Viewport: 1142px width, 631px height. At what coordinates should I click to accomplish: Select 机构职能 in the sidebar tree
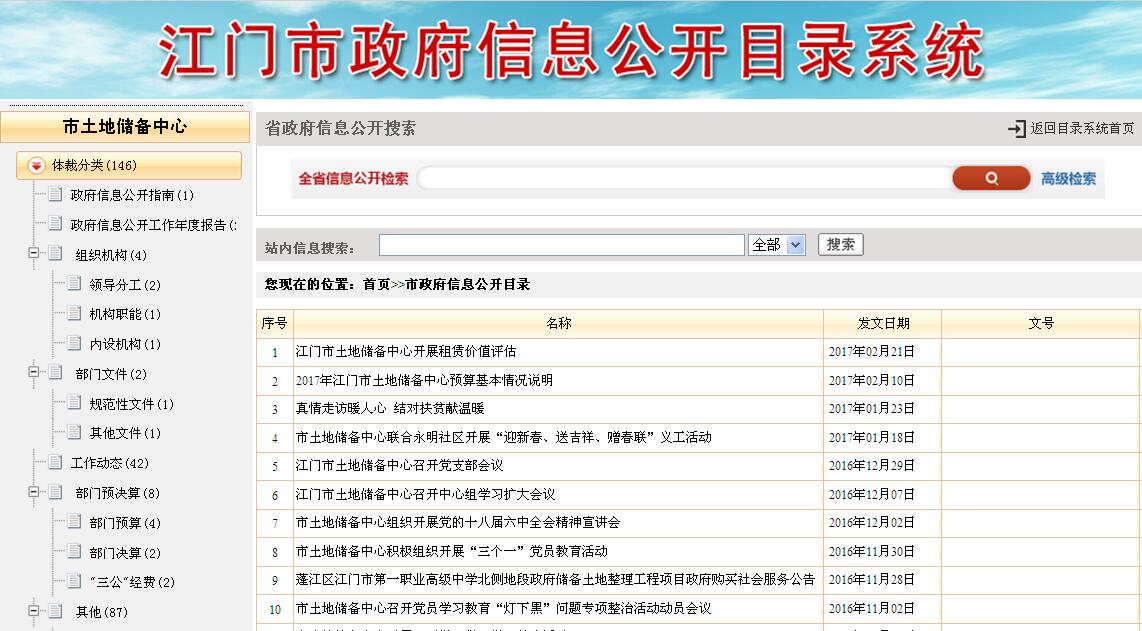click(x=124, y=314)
